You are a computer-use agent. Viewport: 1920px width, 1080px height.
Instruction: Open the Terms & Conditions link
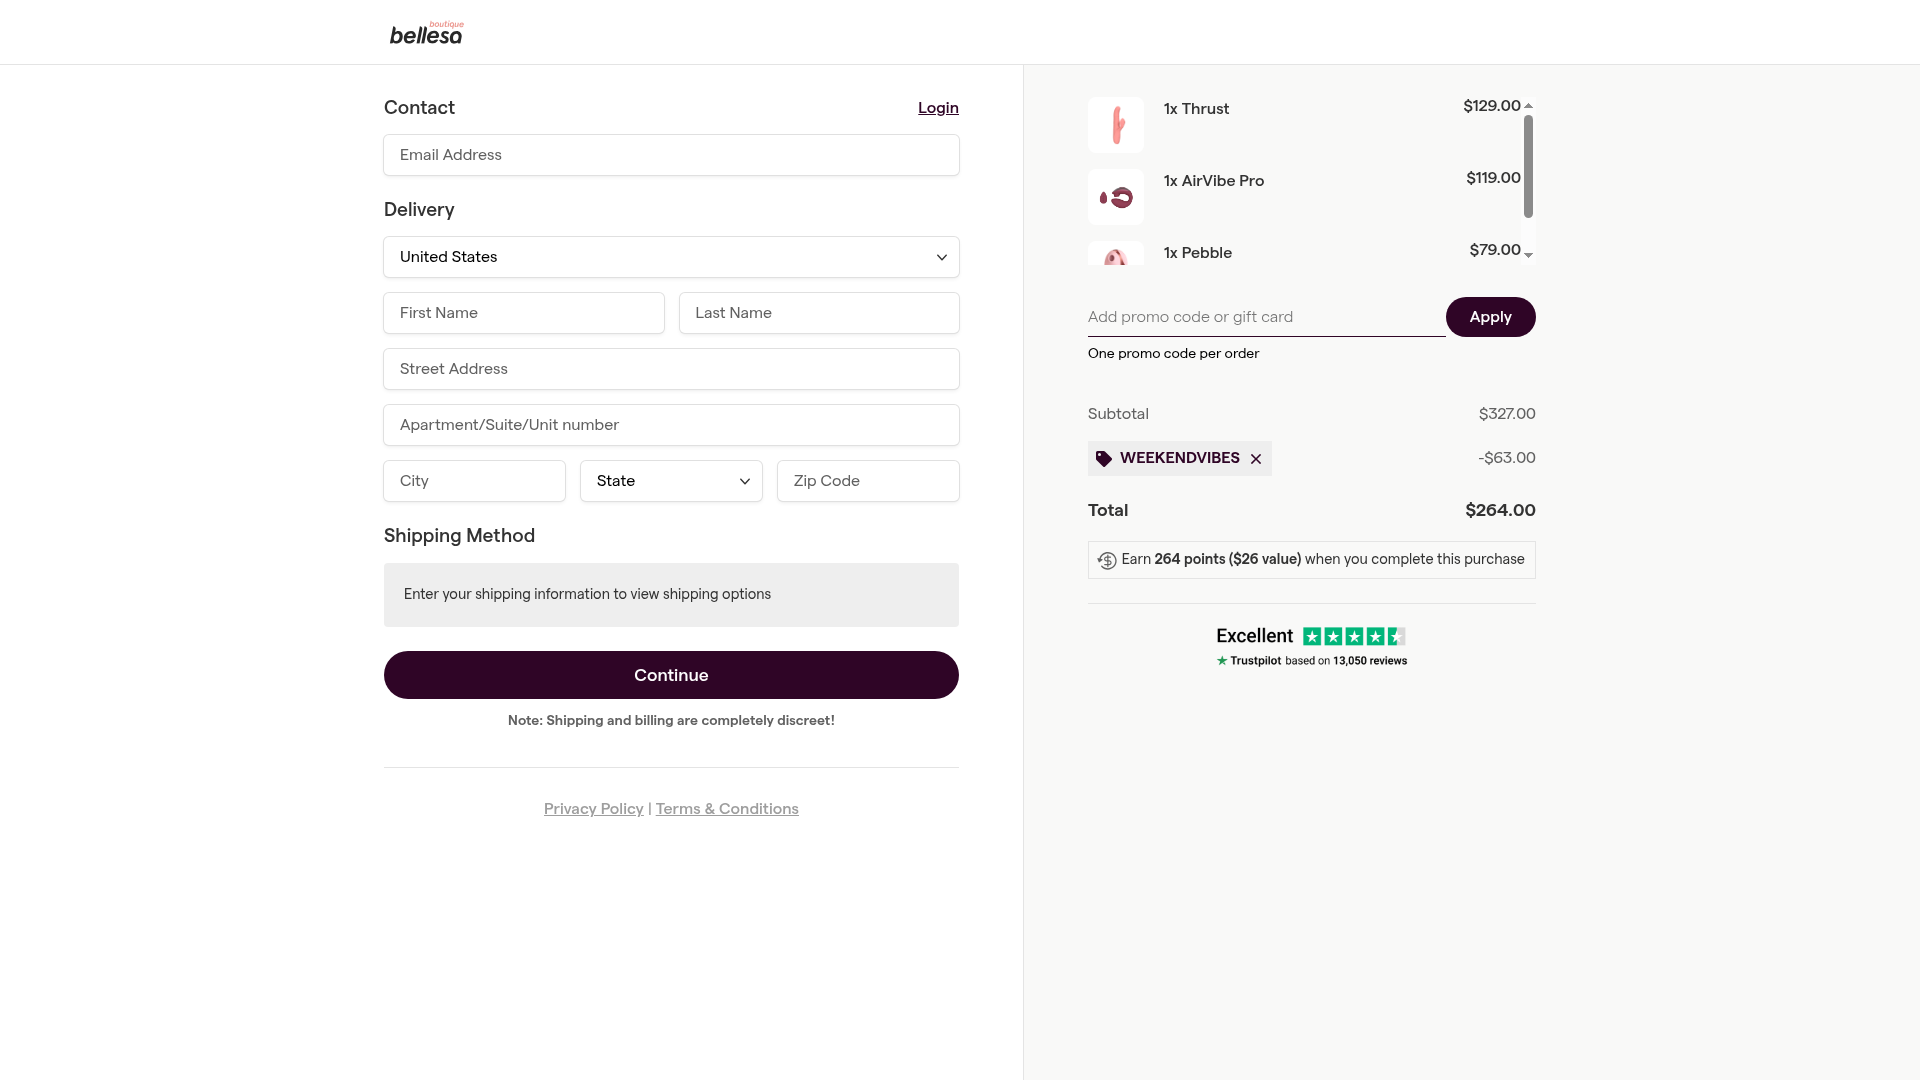[x=727, y=809]
